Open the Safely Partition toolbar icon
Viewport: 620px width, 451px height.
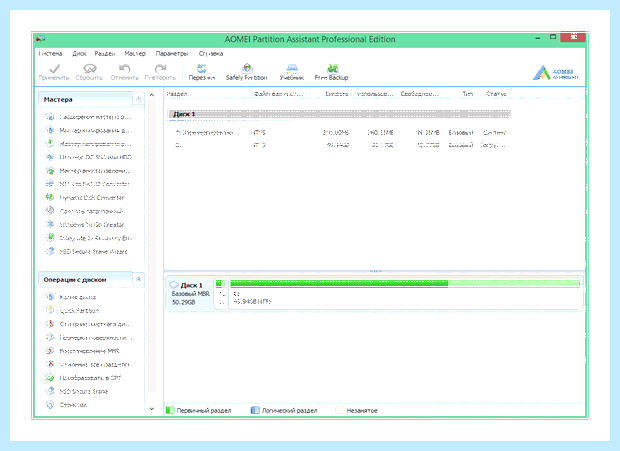point(247,68)
